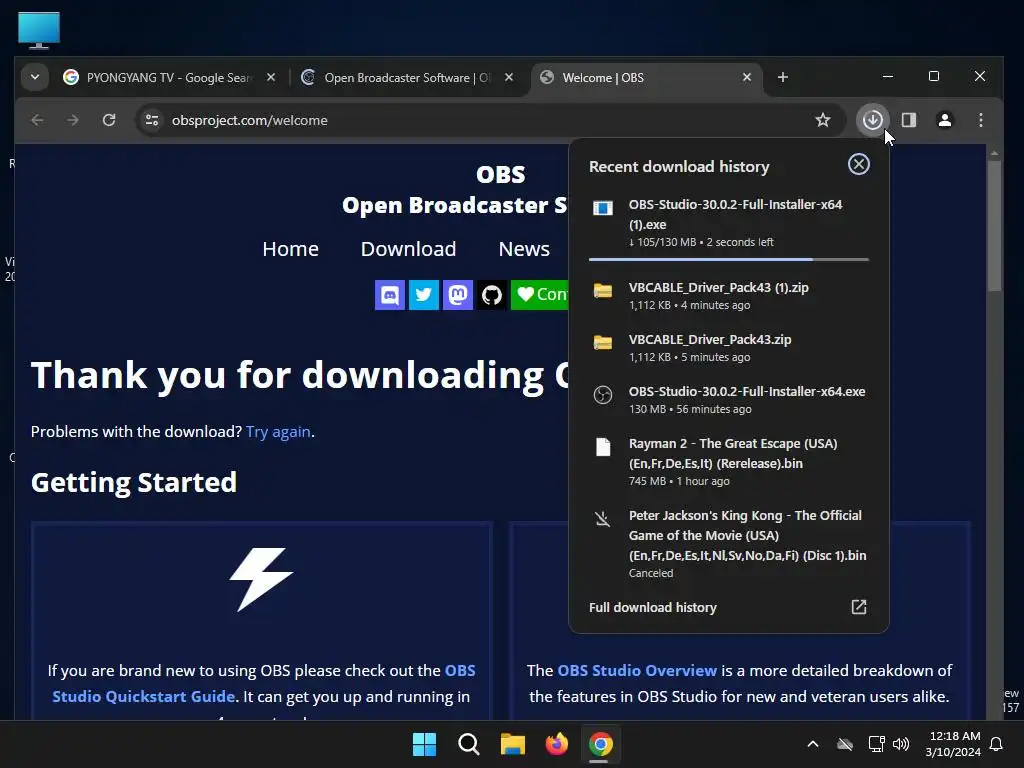Open tab search dropdown arrow
The height and width of the screenshot is (768, 1024).
(x=35, y=77)
